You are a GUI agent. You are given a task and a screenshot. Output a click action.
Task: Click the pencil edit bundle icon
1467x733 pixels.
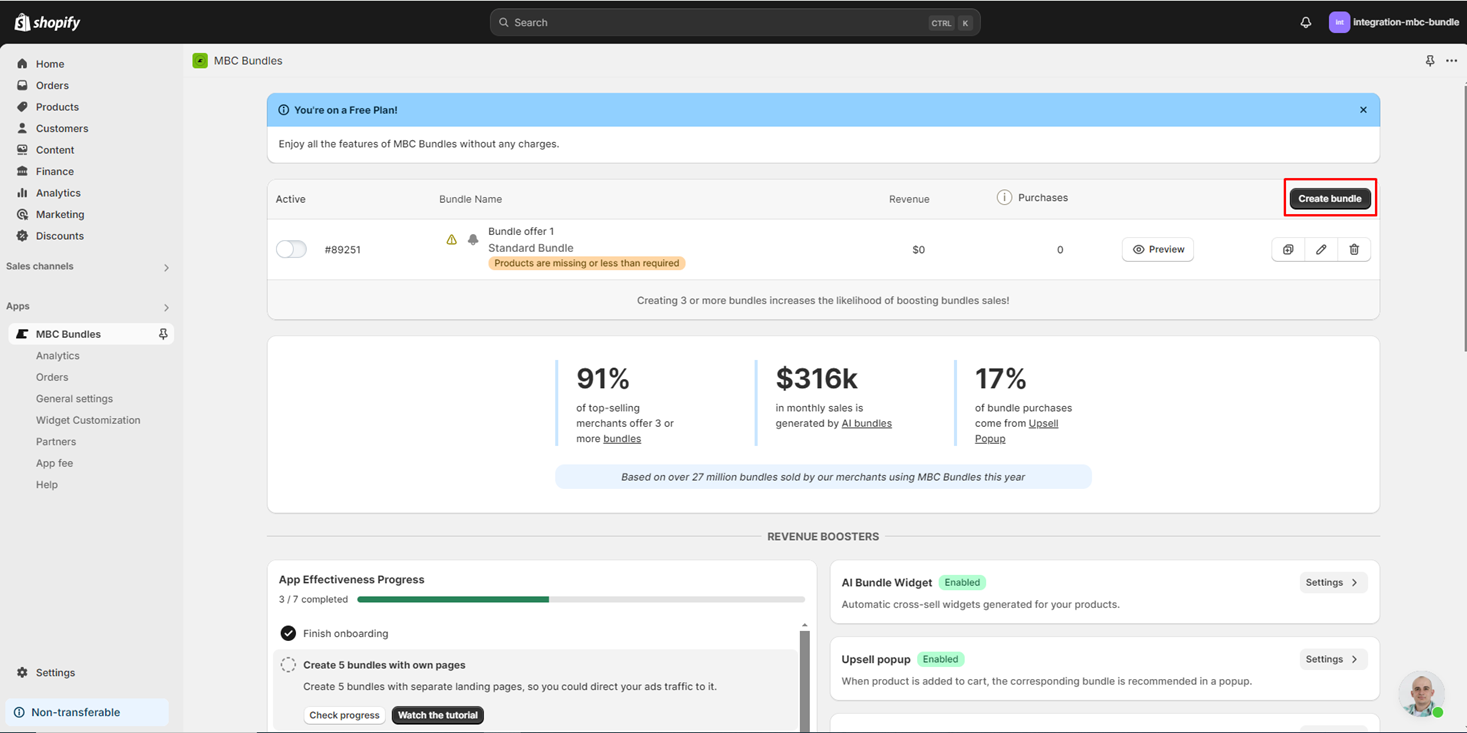click(1321, 250)
